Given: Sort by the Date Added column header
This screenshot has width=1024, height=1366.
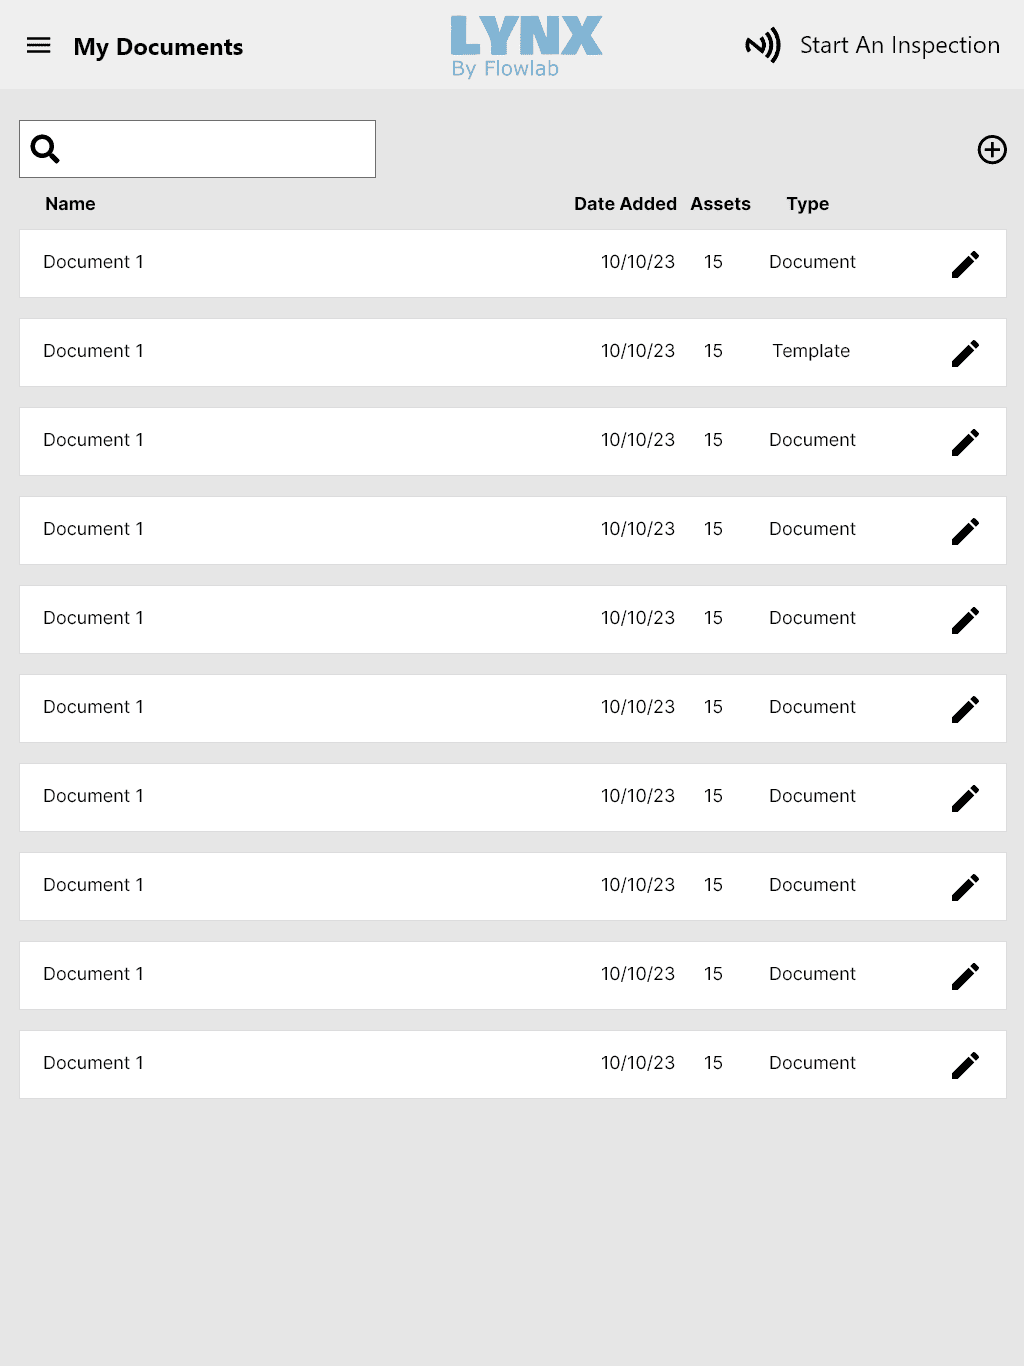Looking at the screenshot, I should point(625,204).
